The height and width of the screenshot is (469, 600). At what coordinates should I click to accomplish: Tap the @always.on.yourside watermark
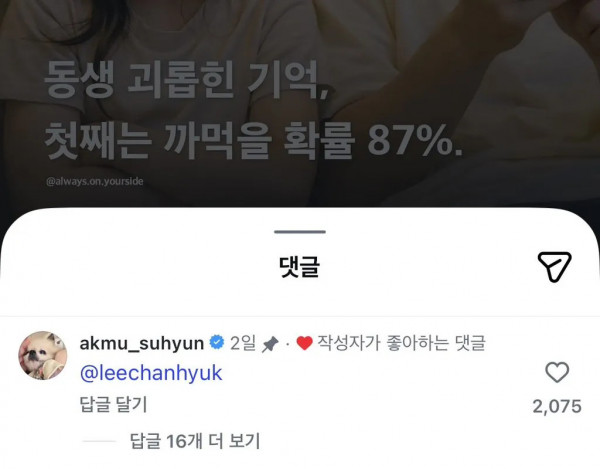(x=95, y=181)
